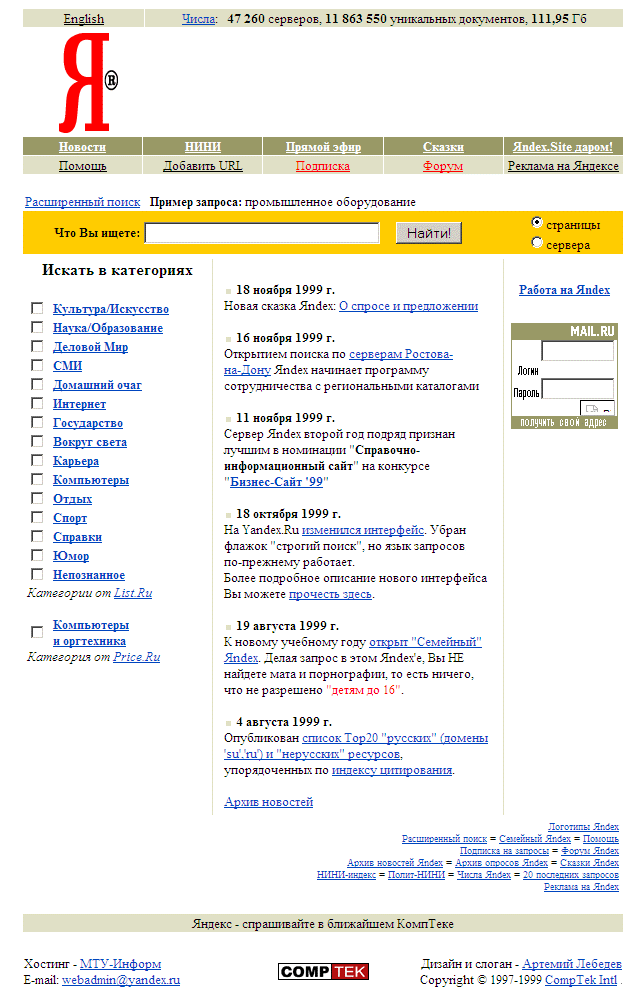Screen dimensions: 642x1004
Task: Check the Компьютеры и оргтехника checkbox
Action: pos(37,632)
